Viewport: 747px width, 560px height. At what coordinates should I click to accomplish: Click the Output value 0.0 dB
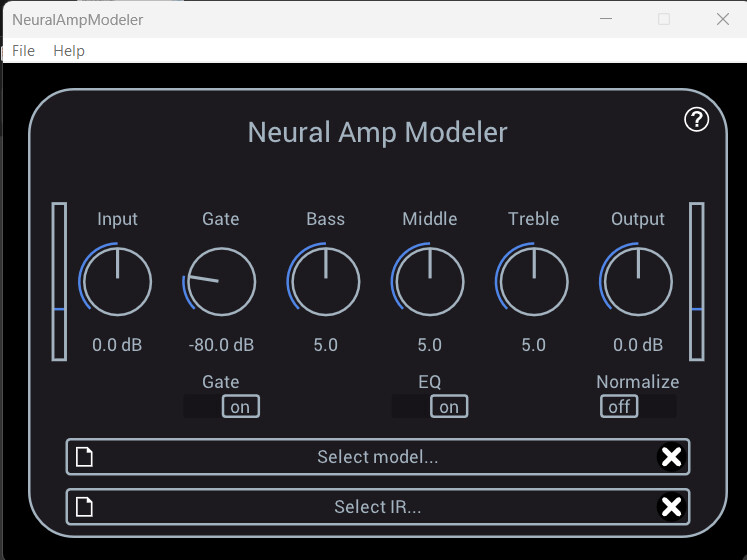(638, 345)
